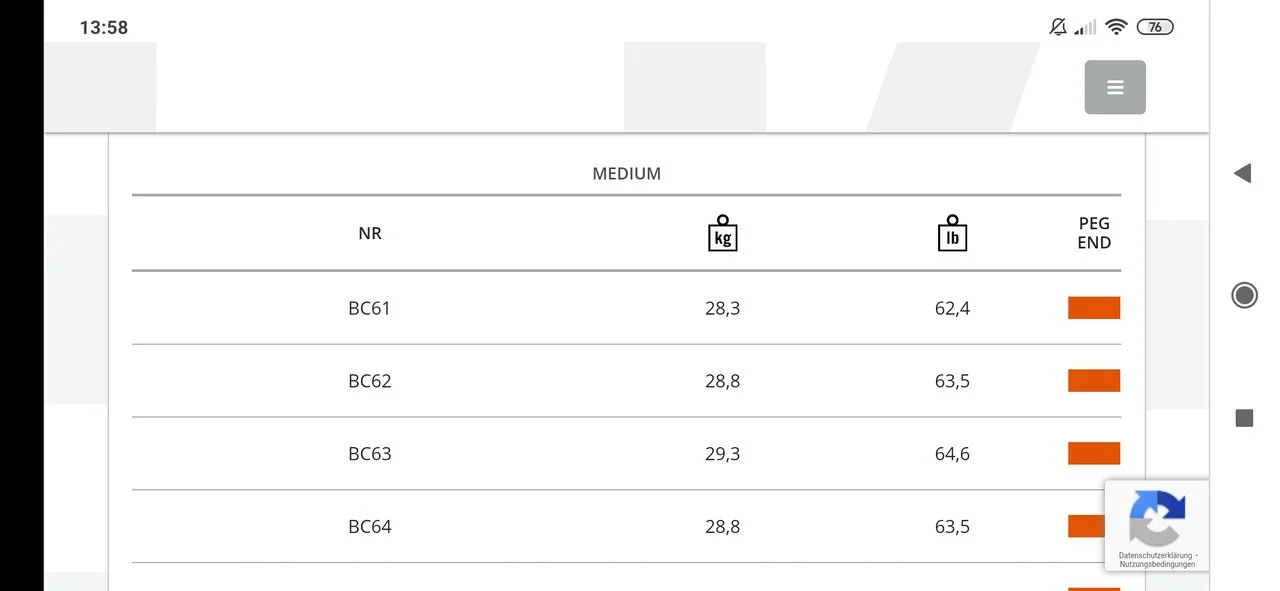Select the BC61 row number
Image resolution: width=1280 pixels, height=591 pixels.
pyautogui.click(x=369, y=308)
